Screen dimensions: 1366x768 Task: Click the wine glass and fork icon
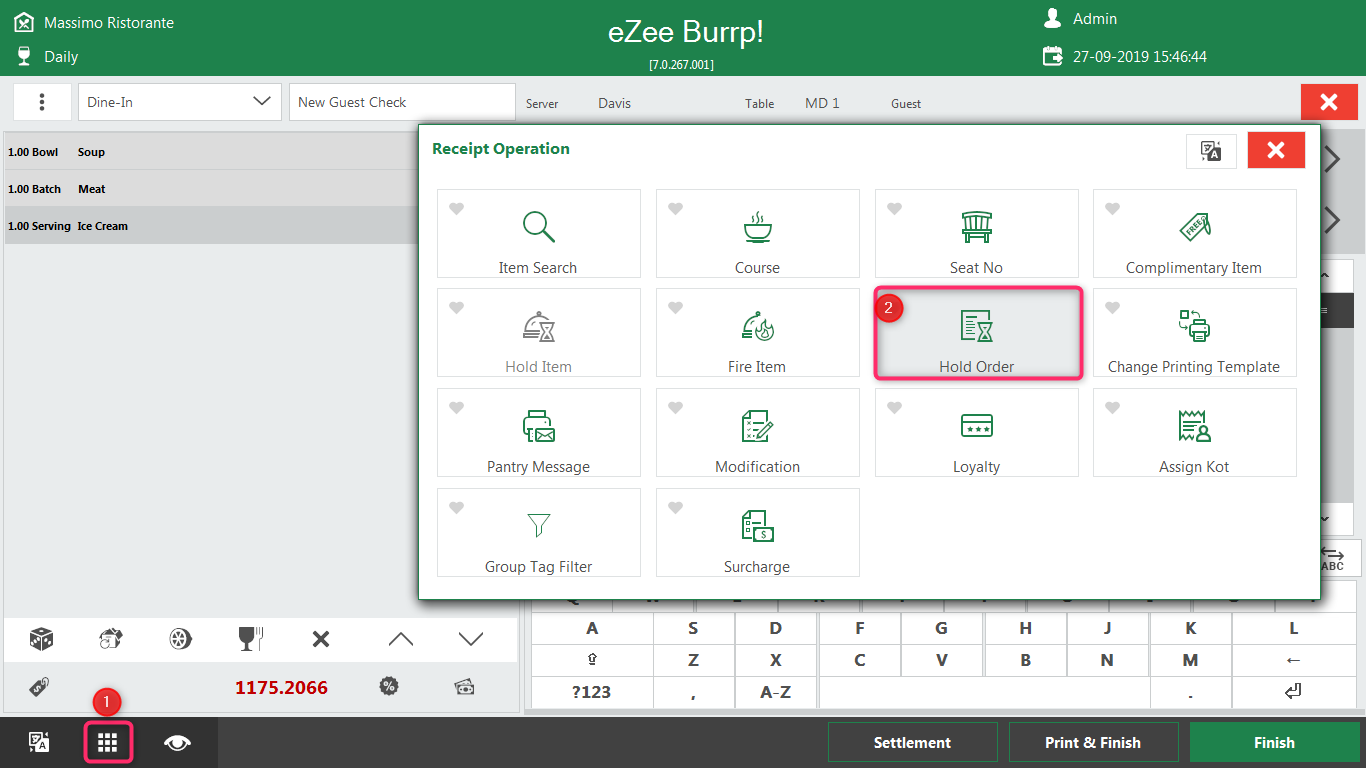click(x=250, y=639)
